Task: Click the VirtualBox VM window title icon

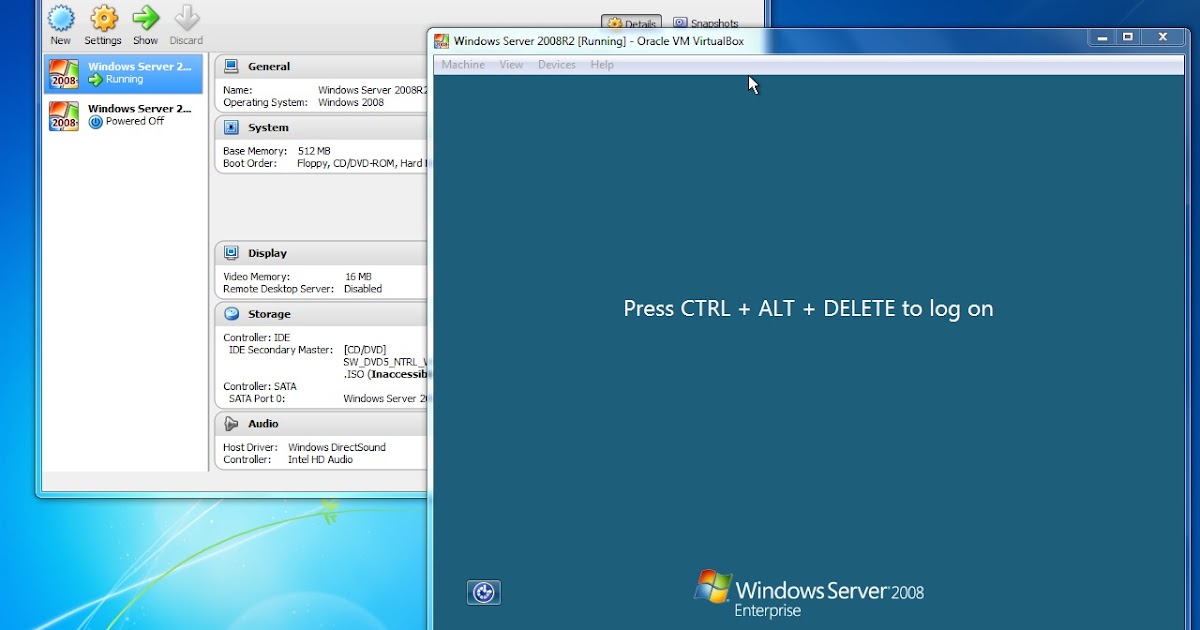Action: point(441,41)
